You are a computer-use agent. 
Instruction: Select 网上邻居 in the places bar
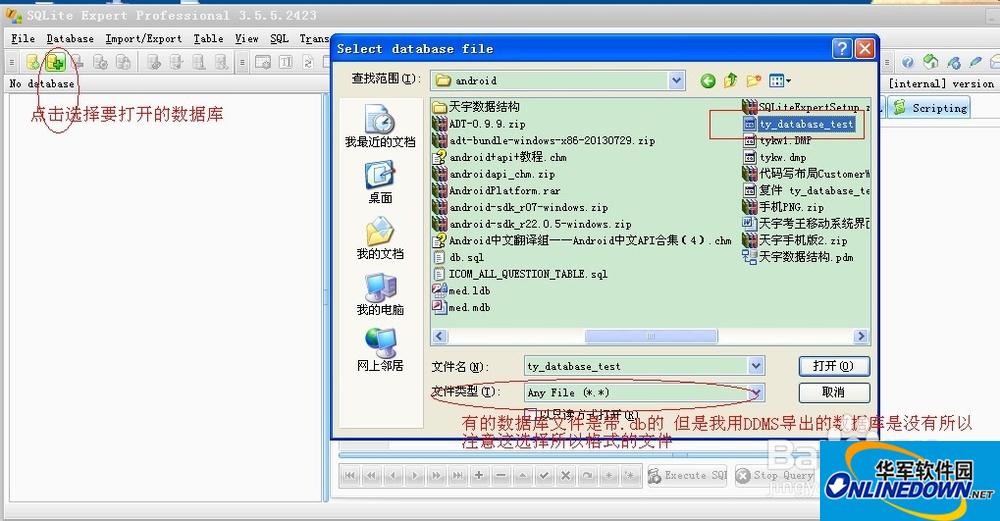click(380, 350)
